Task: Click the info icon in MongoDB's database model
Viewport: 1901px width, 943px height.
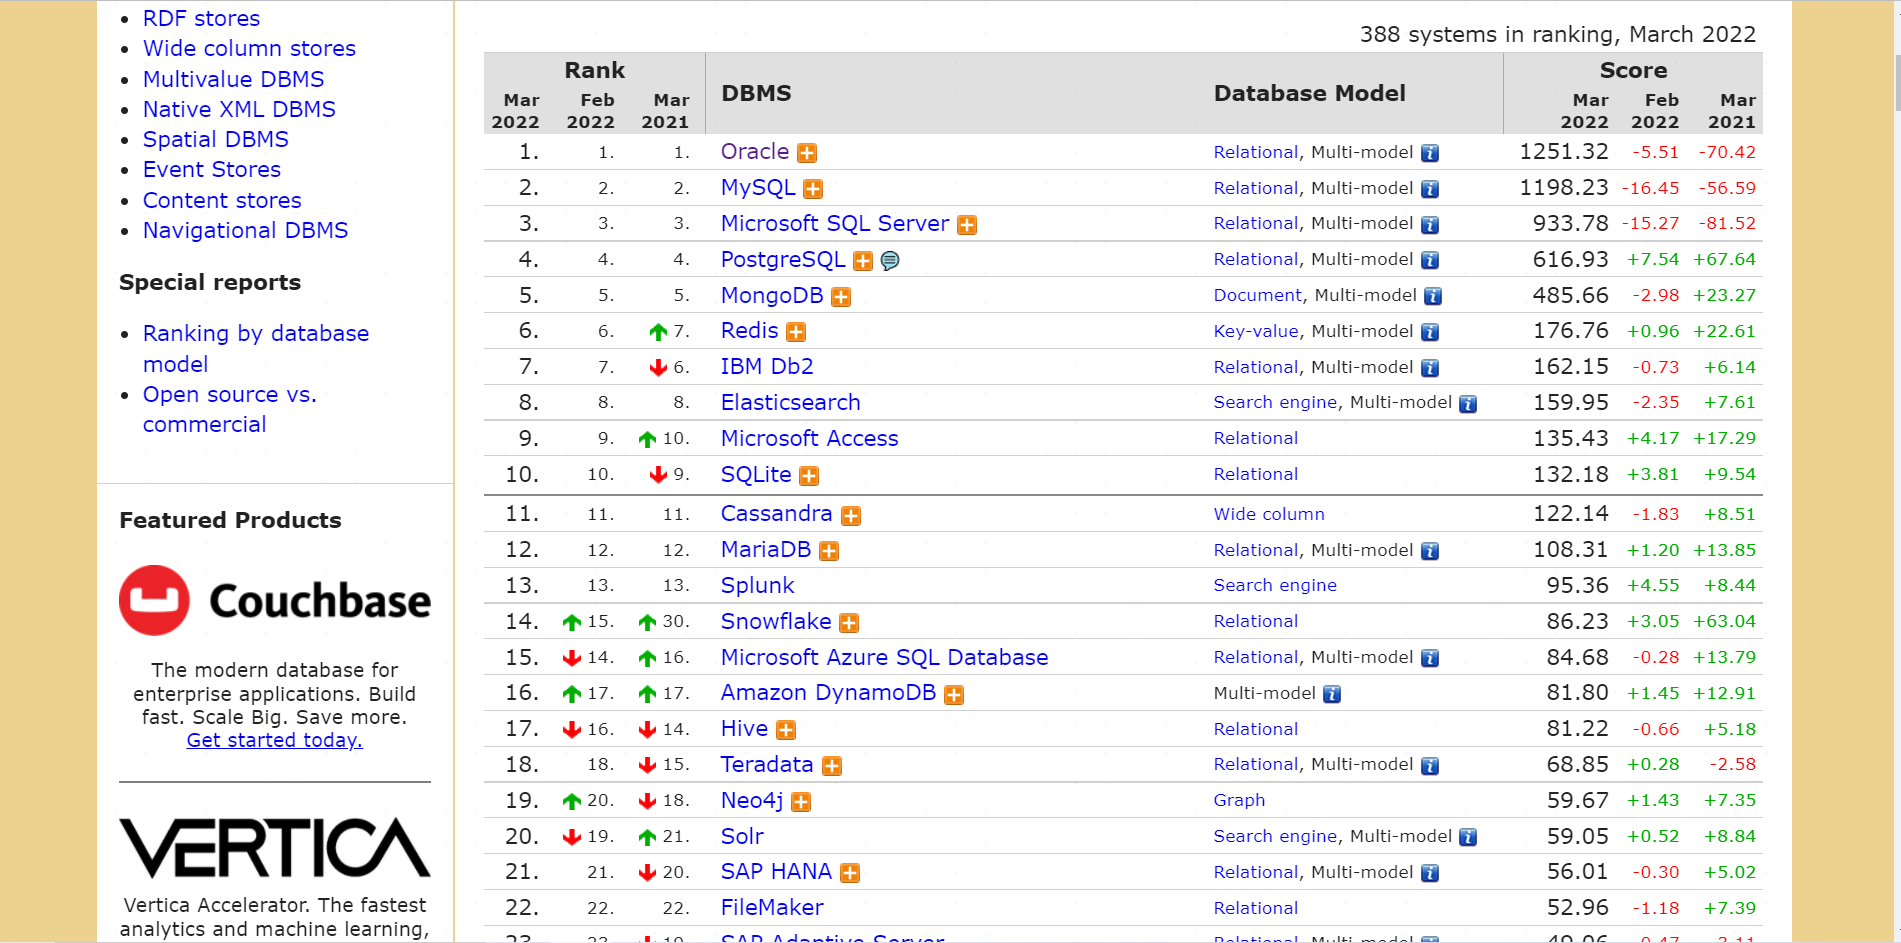Action: (x=1433, y=296)
